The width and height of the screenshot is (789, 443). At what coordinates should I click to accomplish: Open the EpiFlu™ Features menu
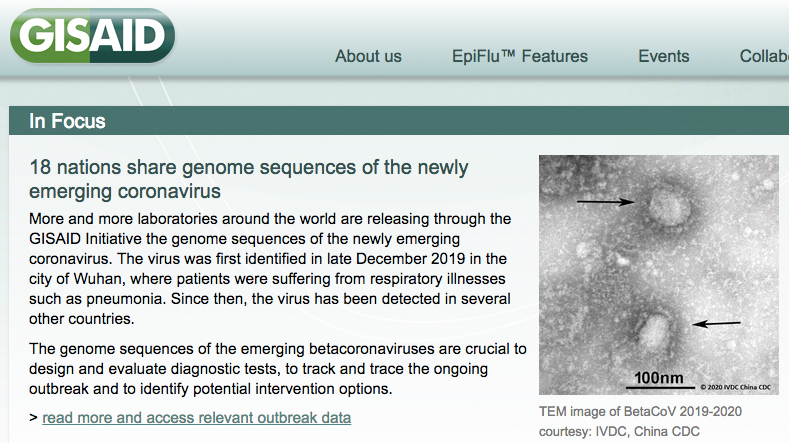point(520,56)
